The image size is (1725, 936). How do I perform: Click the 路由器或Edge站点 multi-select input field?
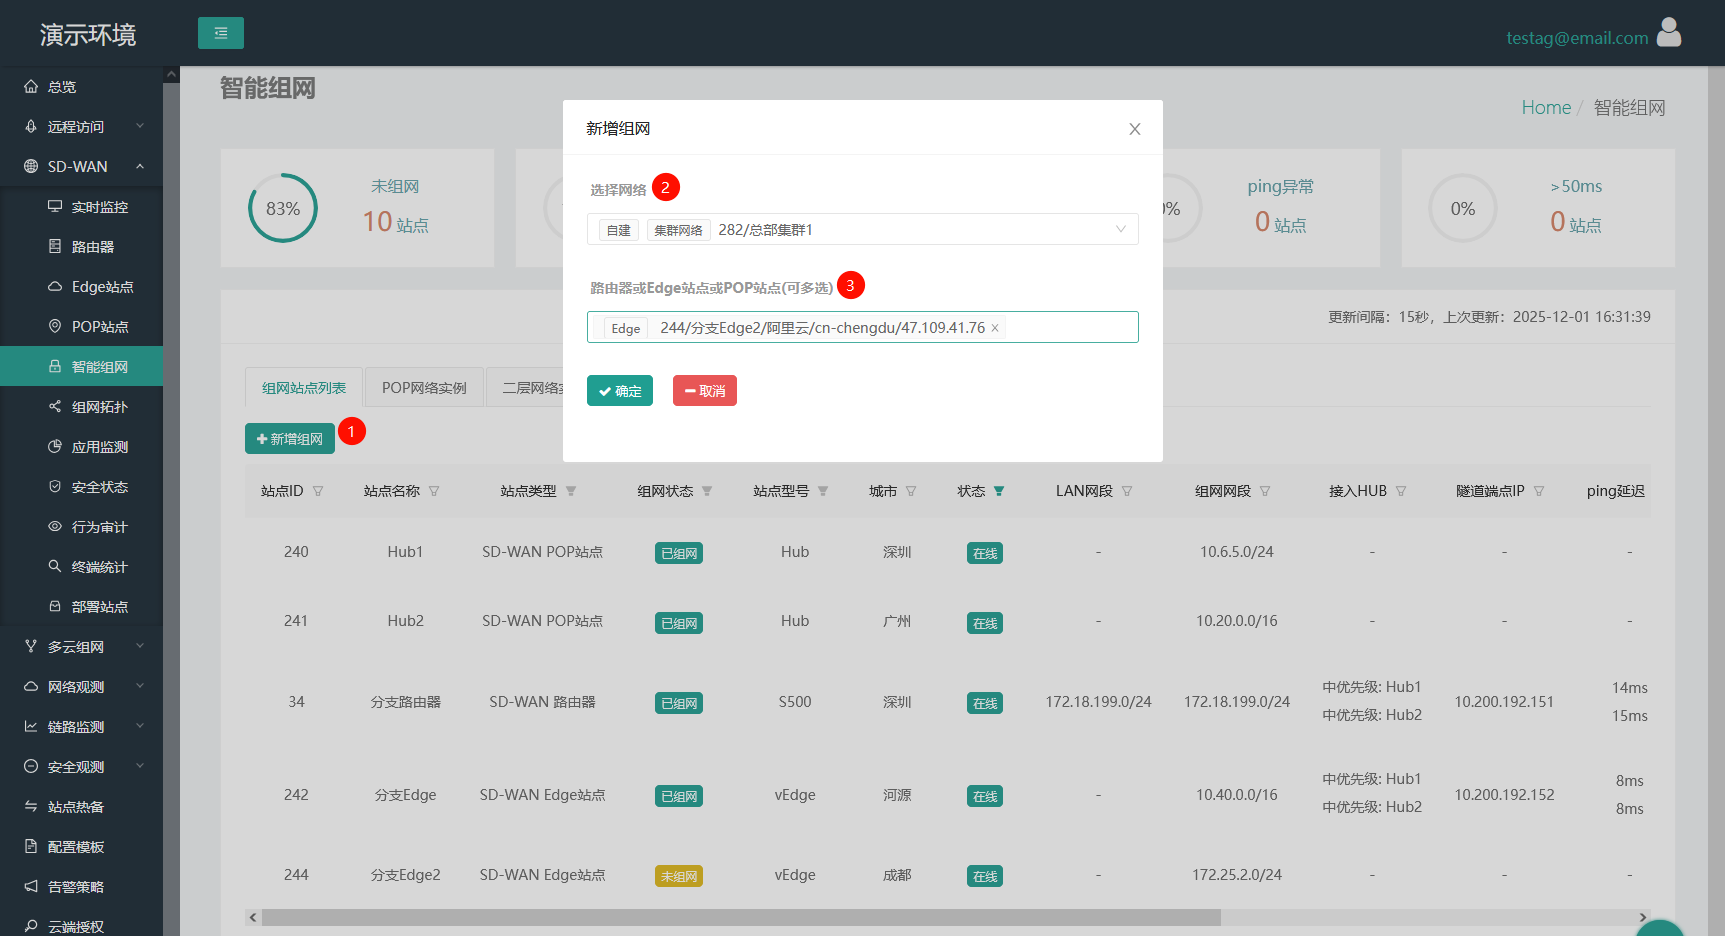pos(862,327)
